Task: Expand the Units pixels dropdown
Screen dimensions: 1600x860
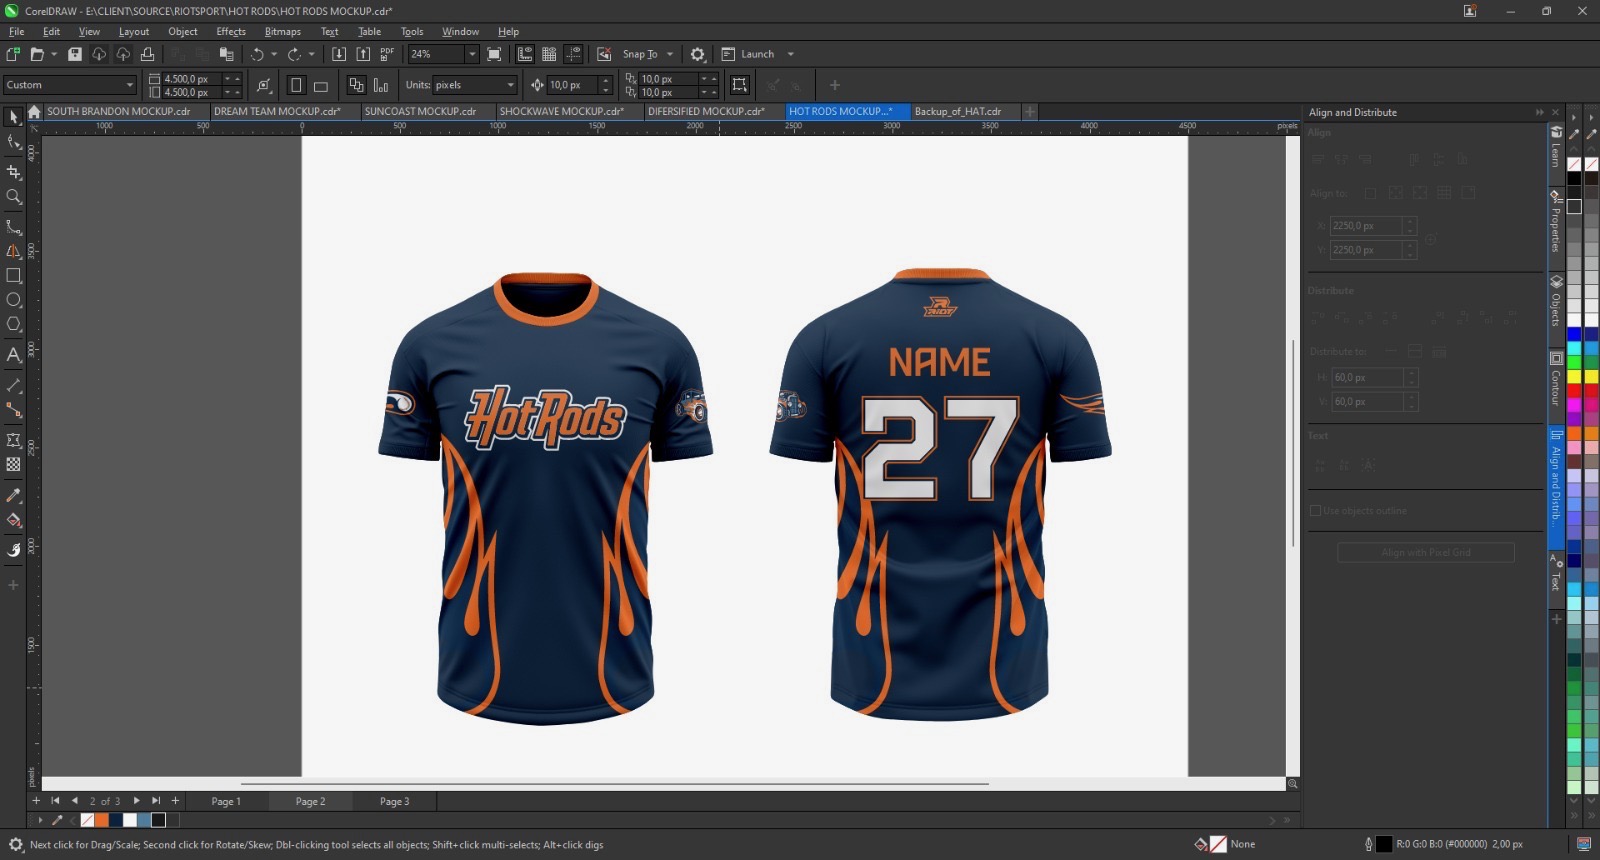Action: (x=510, y=85)
